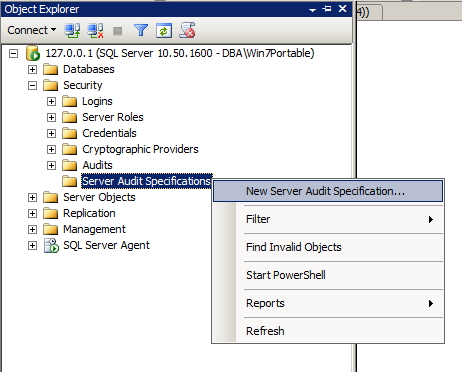Toggle Object Explorer auto-hide pin
Image resolution: width=462 pixels, height=372 pixels.
point(327,9)
